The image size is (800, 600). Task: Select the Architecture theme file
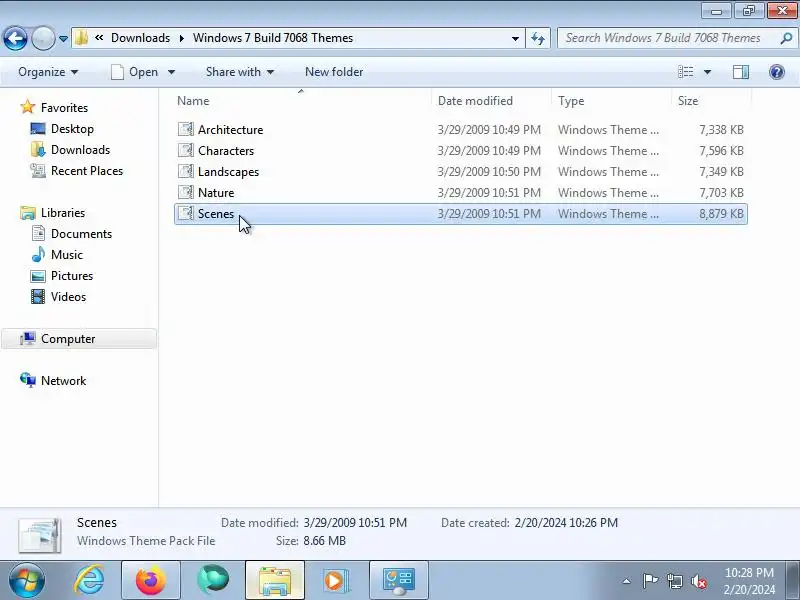[x=461, y=130]
